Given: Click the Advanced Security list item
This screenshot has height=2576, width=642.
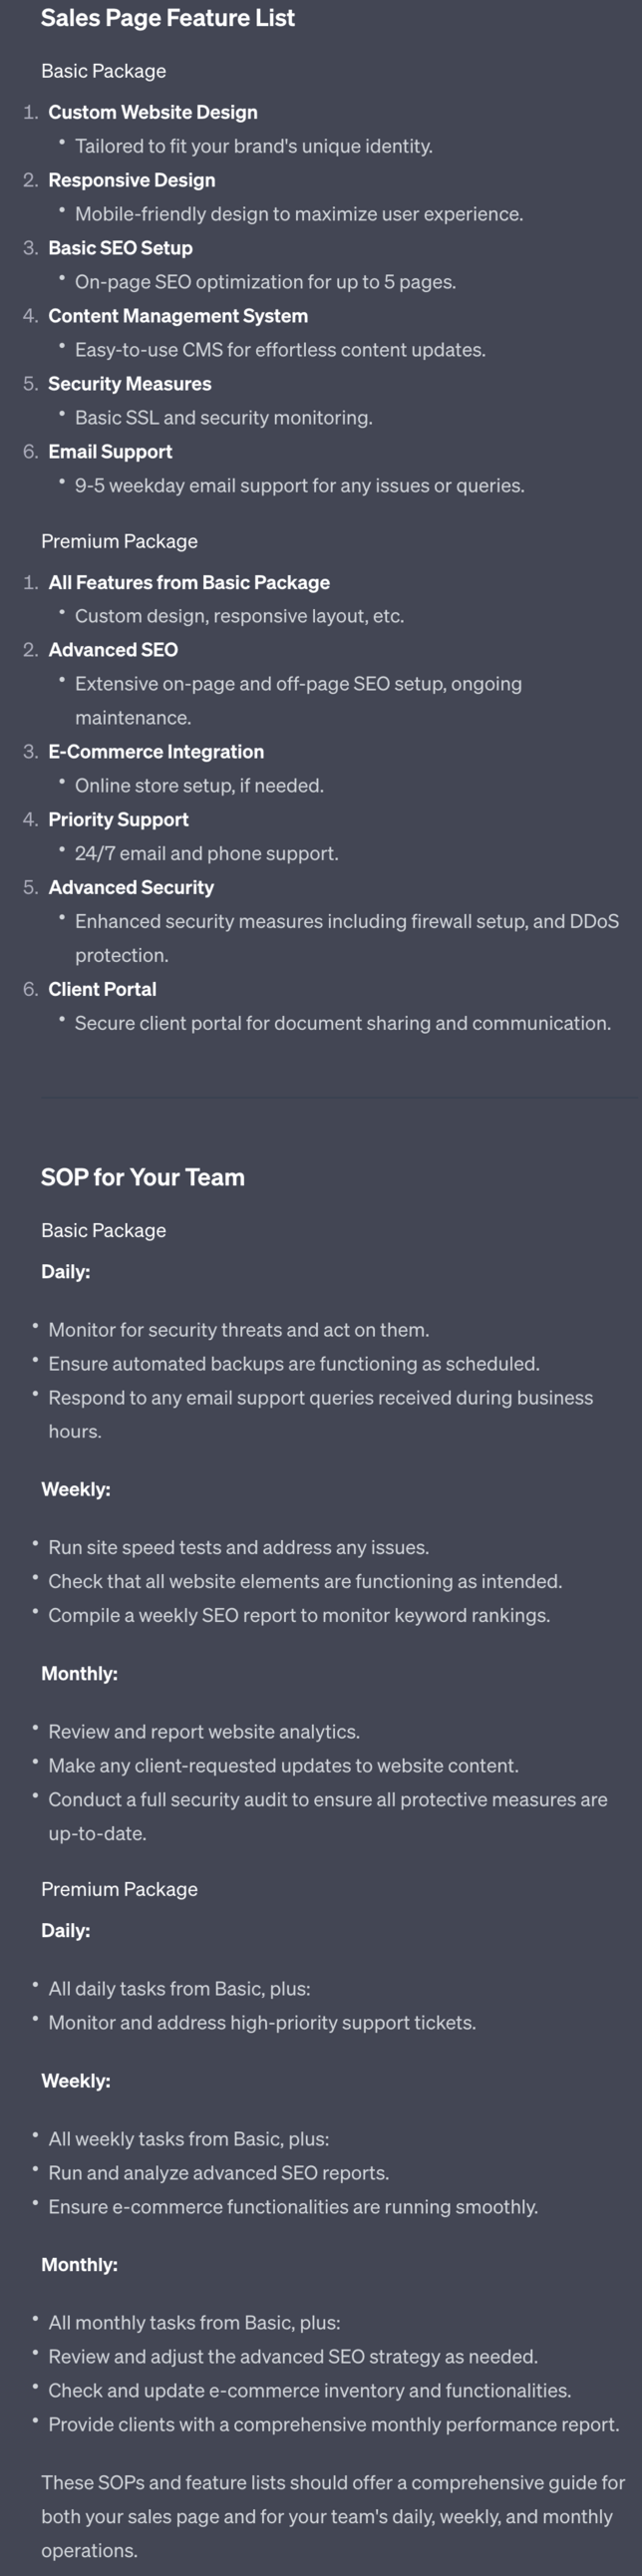Looking at the screenshot, I should 130,888.
